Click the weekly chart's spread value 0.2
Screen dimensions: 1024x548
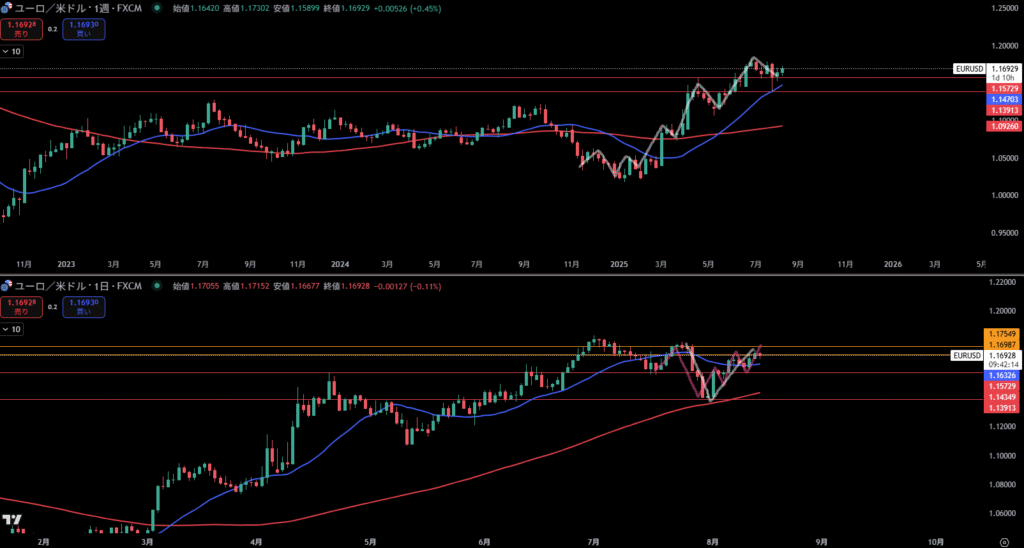tap(52, 29)
